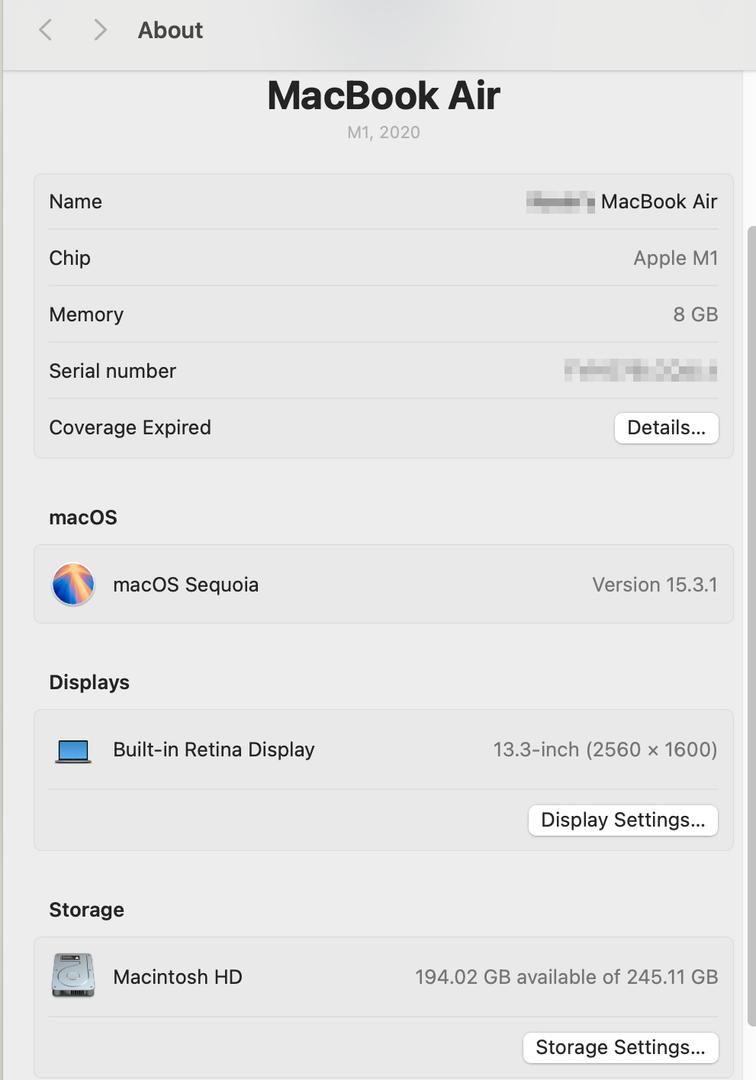Click the blurred serial number value
756x1080 pixels.
click(640, 370)
